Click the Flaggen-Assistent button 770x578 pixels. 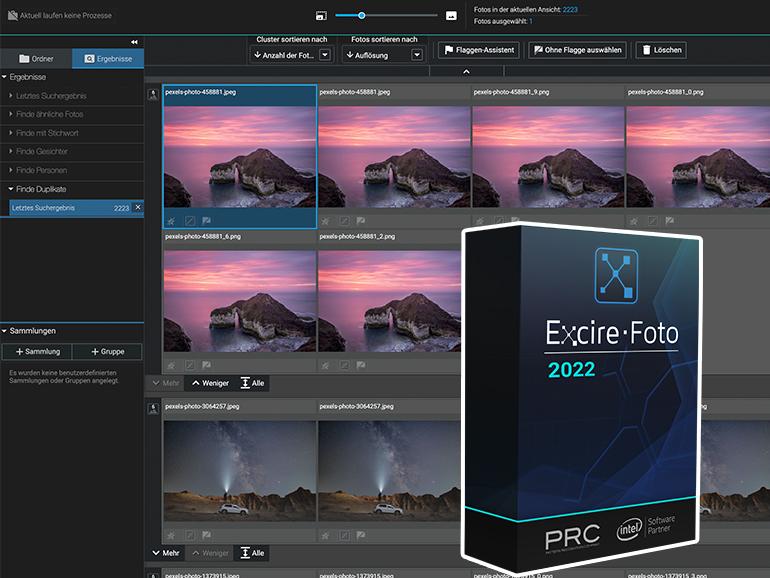478,50
